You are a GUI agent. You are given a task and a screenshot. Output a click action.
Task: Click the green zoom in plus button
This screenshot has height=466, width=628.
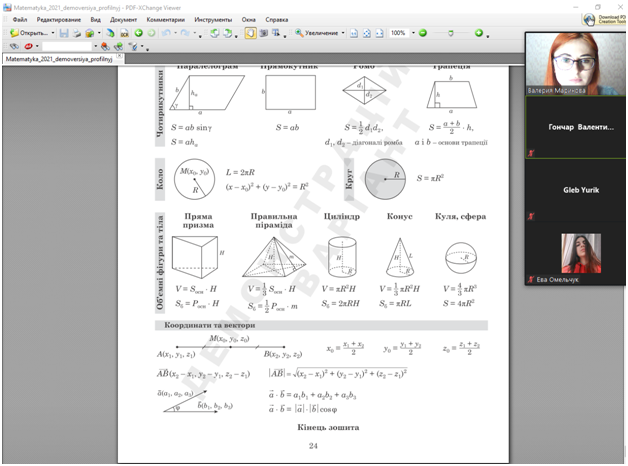pyautogui.click(x=480, y=33)
